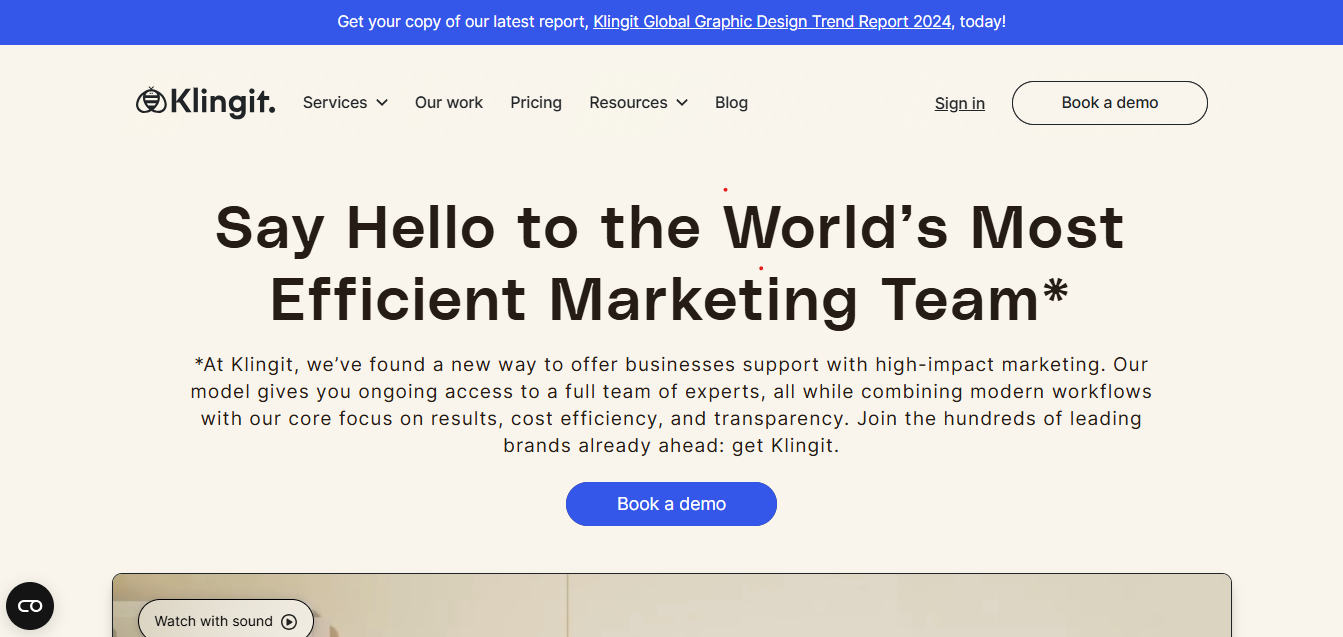The width and height of the screenshot is (1343, 637).
Task: Open the Klingit Global Graphic Design Trend Report 2024 link
Action: click(772, 21)
